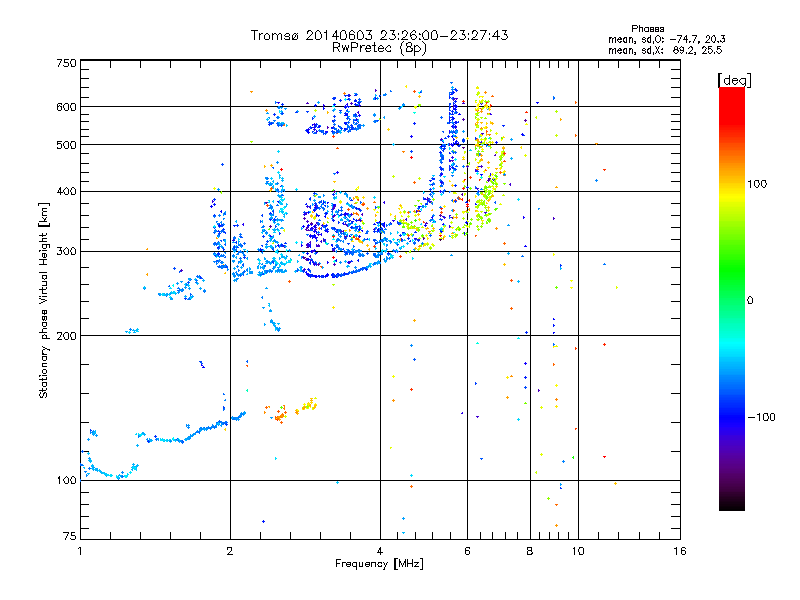The width and height of the screenshot is (800, 600).
Task: Click the y-axis height tick label "100"
Action: tap(66, 480)
